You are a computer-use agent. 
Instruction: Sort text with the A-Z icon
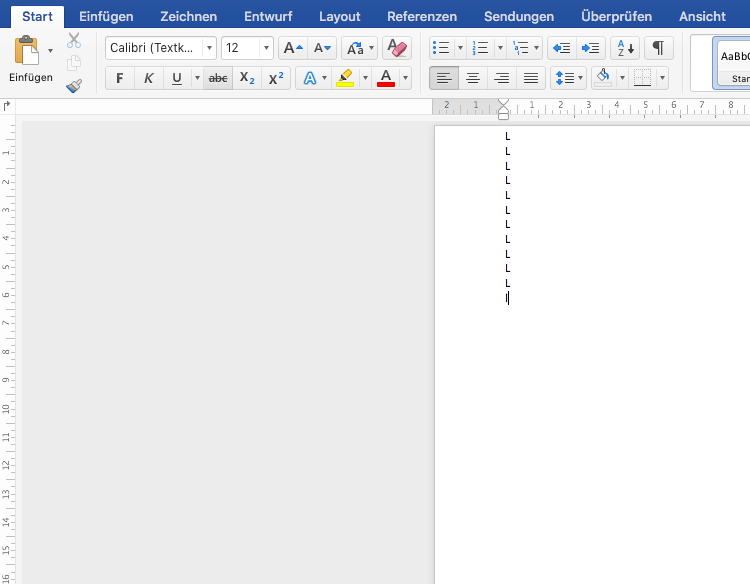625,48
